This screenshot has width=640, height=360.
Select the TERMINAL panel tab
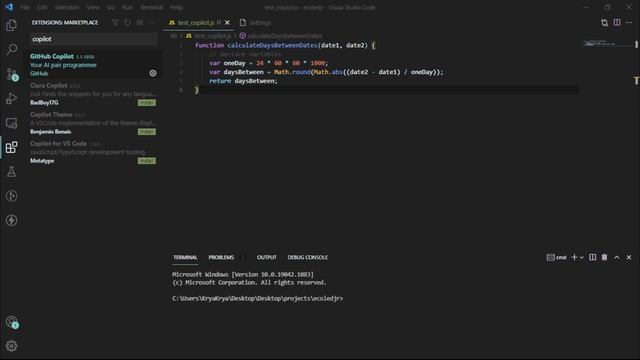[185, 257]
